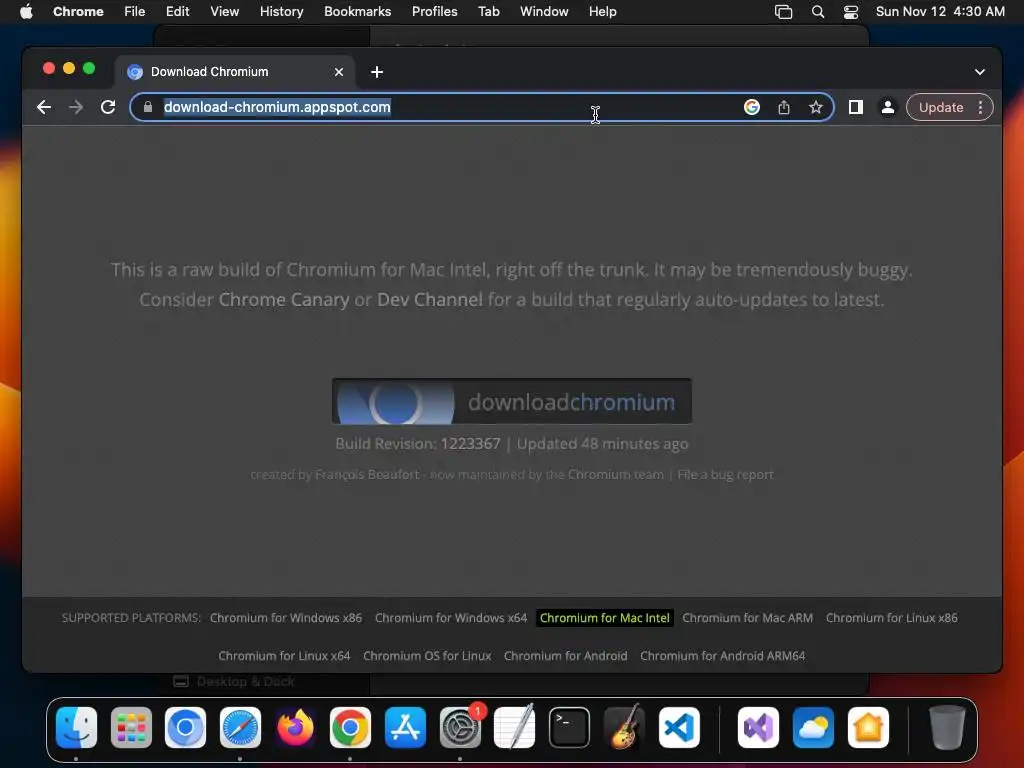The width and height of the screenshot is (1024, 768).
Task: Open Trash from the Dock
Action: pyautogui.click(x=947, y=728)
